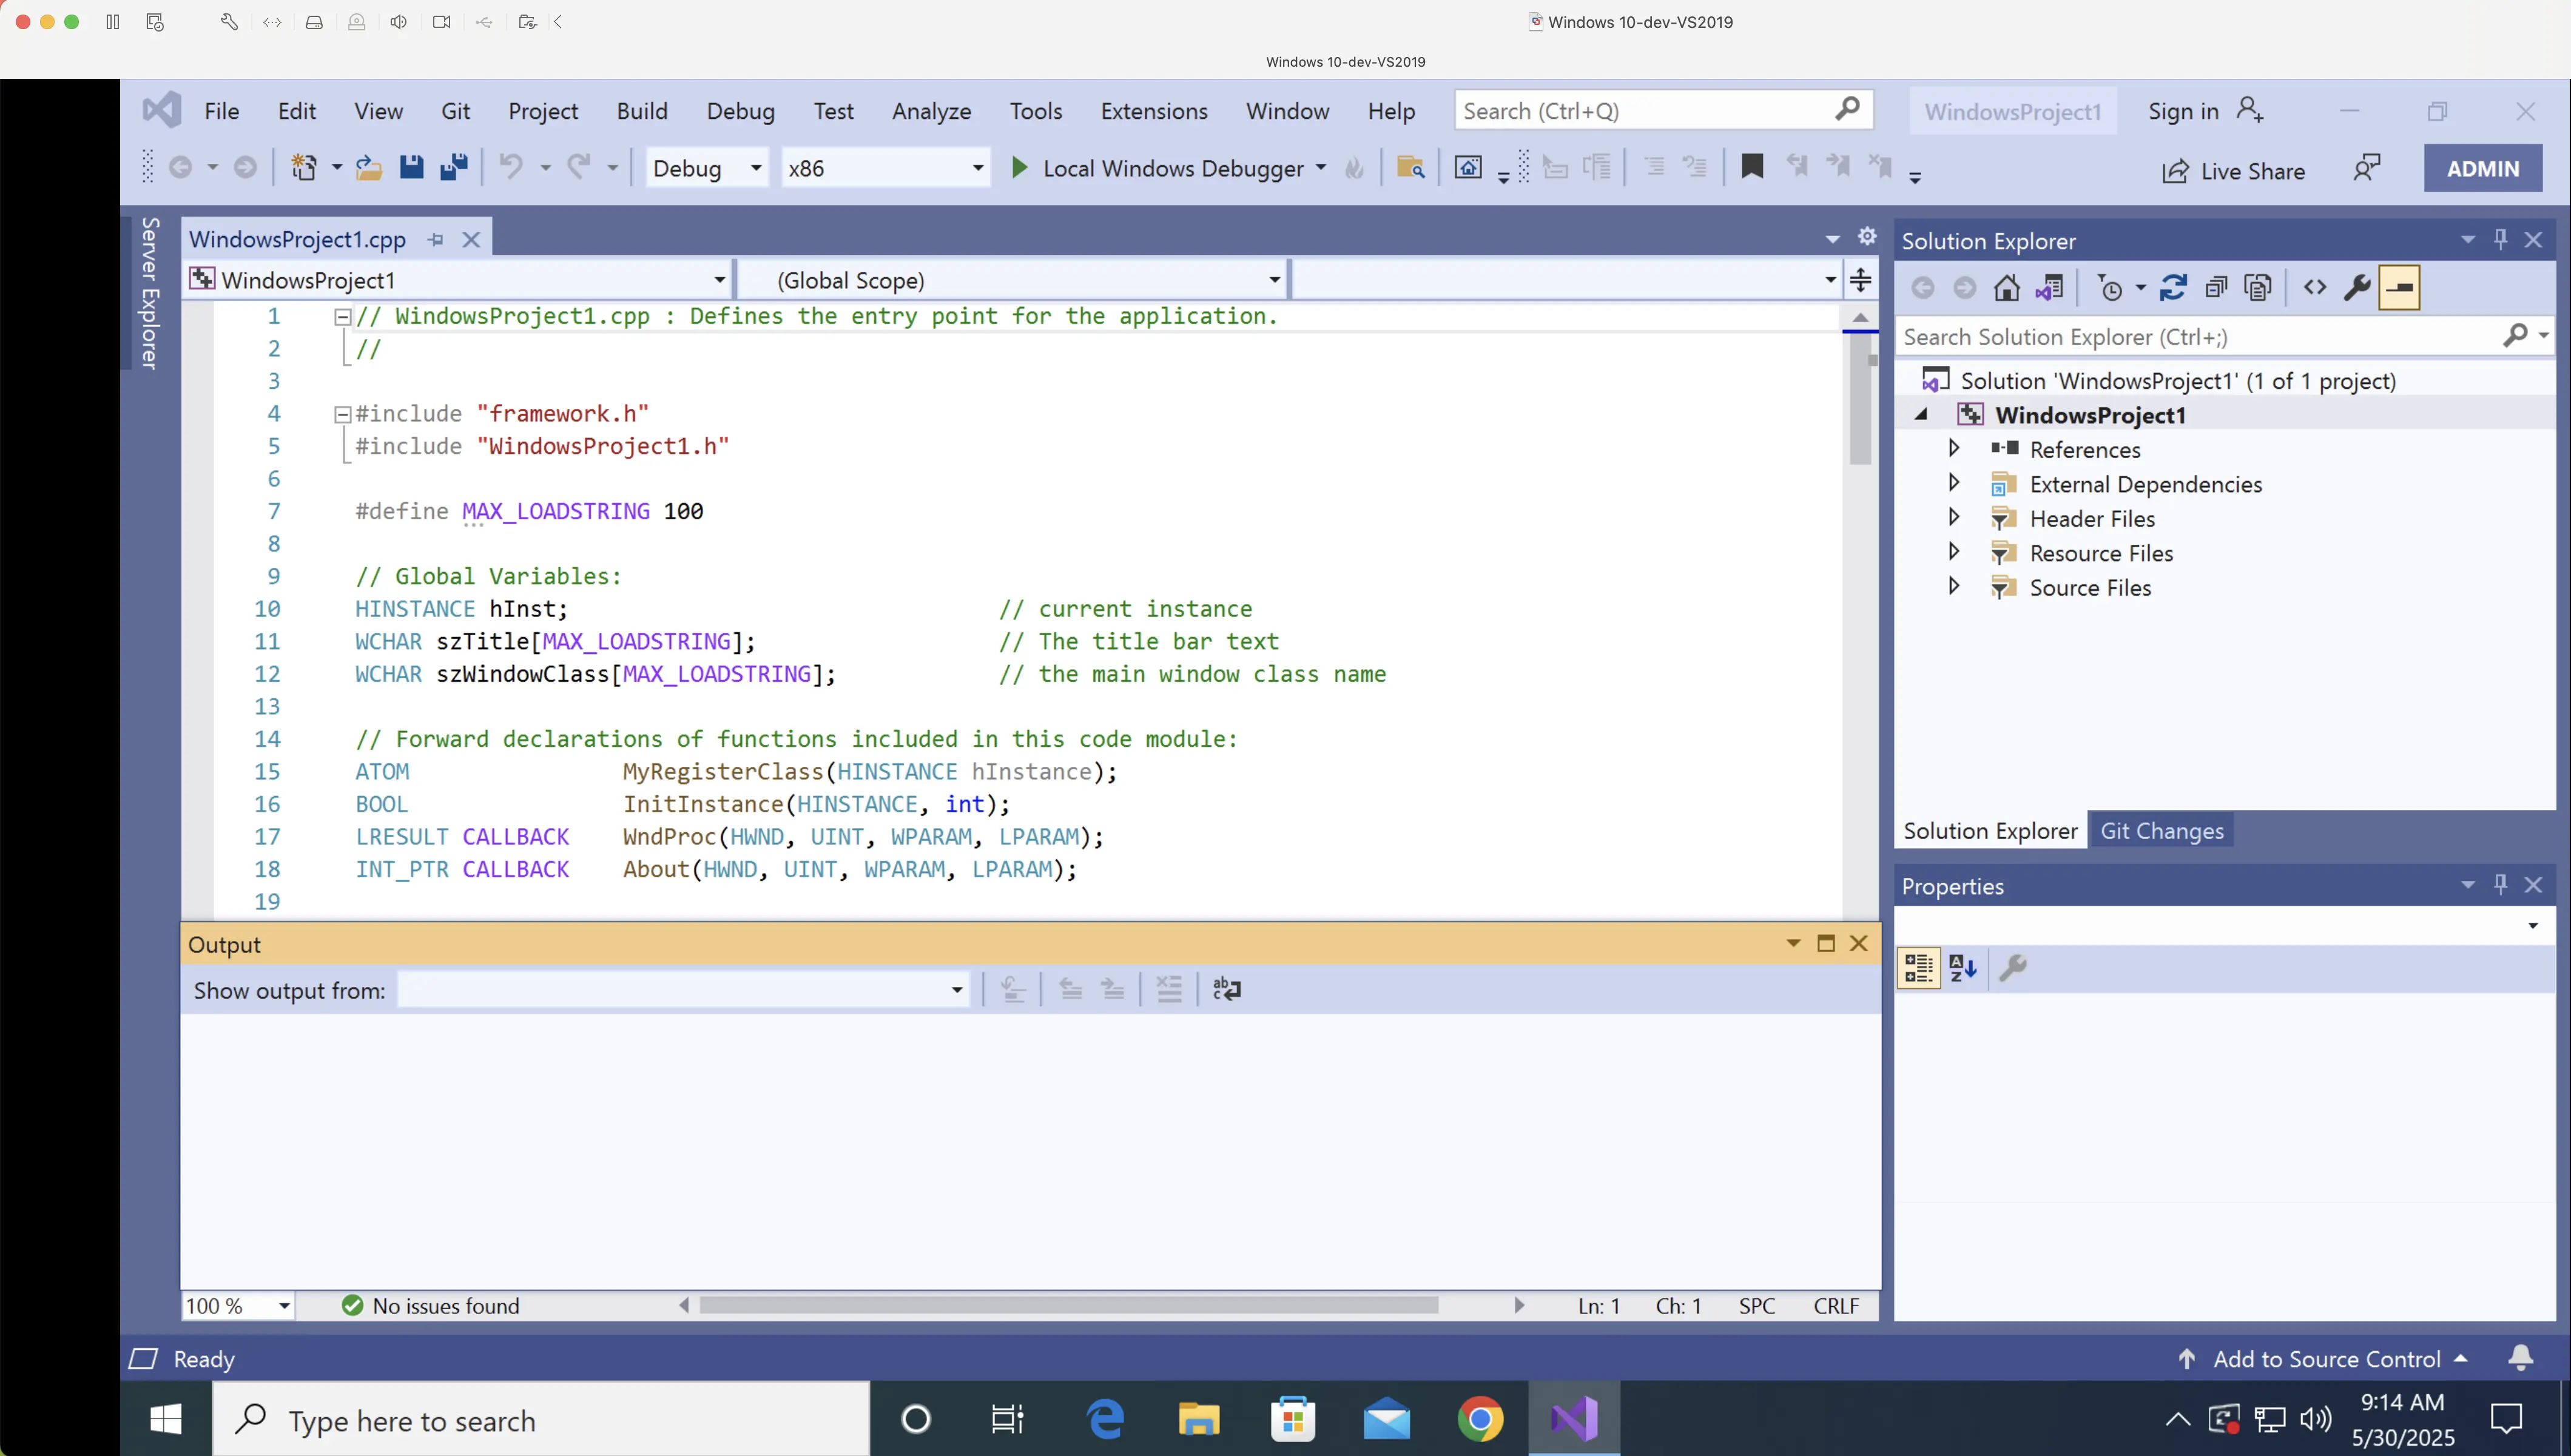This screenshot has width=2571, height=1456.
Task: Click the Categorized view icon in Properties
Action: tap(1918, 968)
